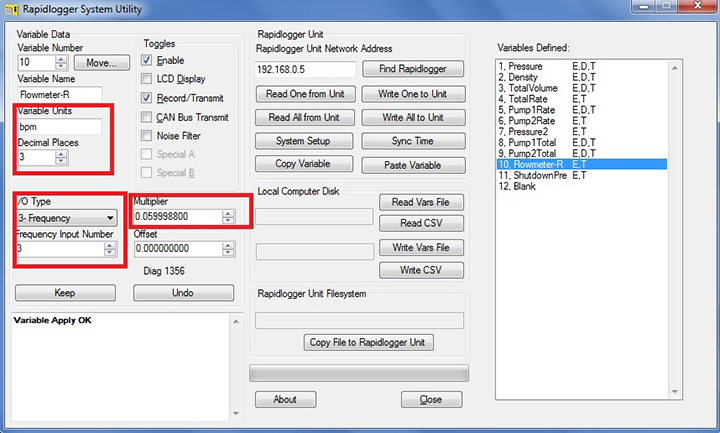Decrease the Offset value stepper
This screenshot has width=720, height=433.
tap(228, 253)
